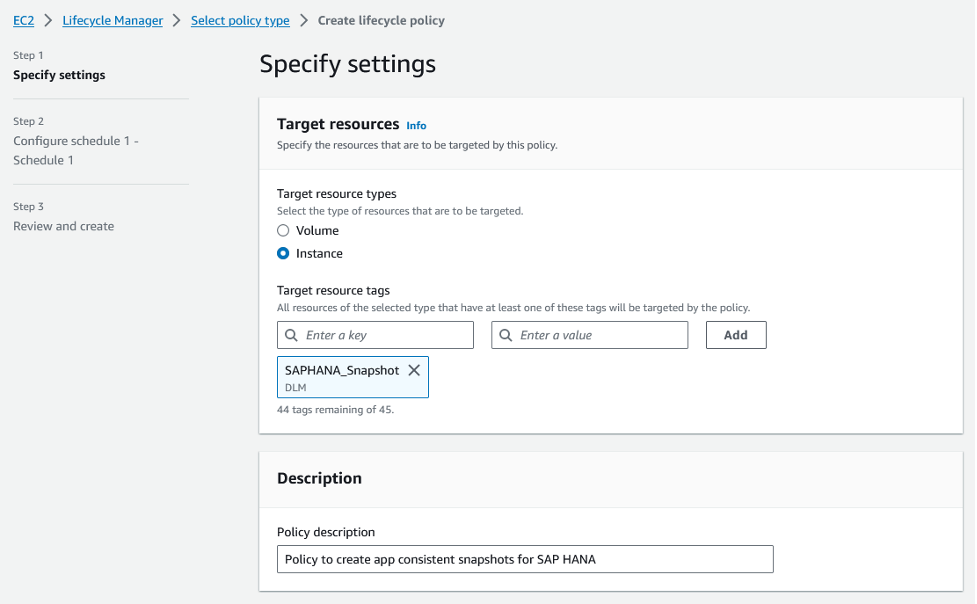Navigate to EC2 via the breadcrumb

pos(23,20)
